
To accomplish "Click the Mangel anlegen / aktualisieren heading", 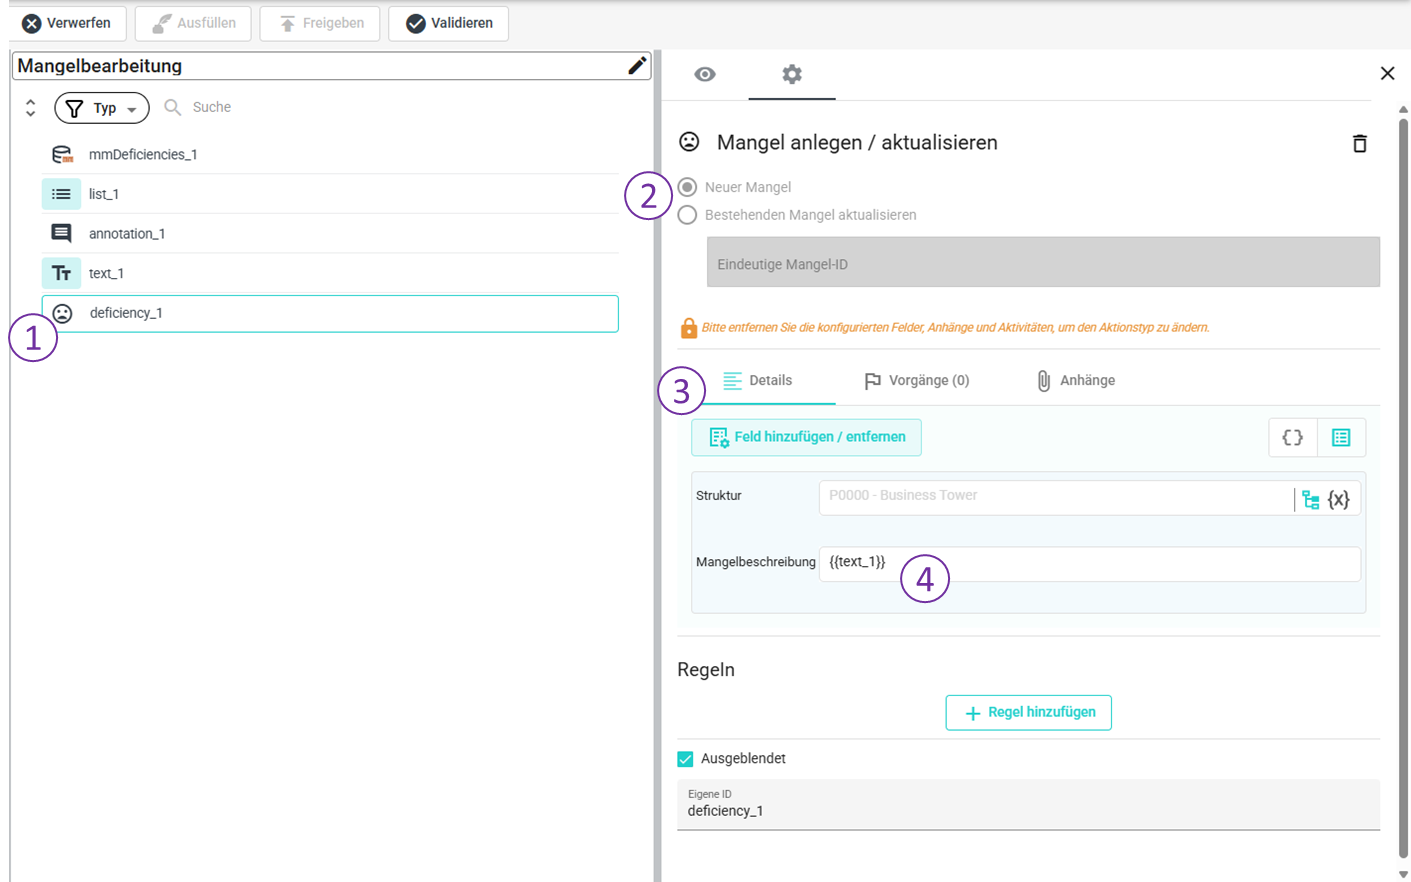I will [857, 143].
